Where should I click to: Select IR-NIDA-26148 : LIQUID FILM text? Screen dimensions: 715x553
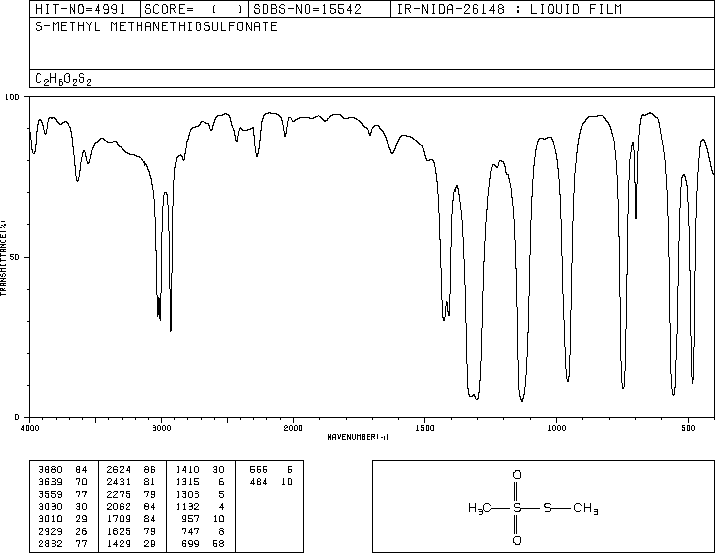509,9
